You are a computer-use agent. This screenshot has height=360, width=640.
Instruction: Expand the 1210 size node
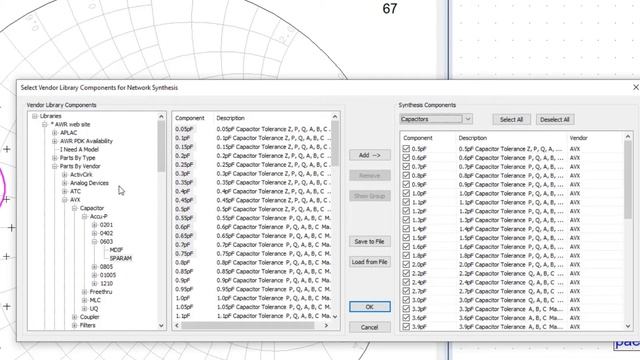click(x=94, y=283)
